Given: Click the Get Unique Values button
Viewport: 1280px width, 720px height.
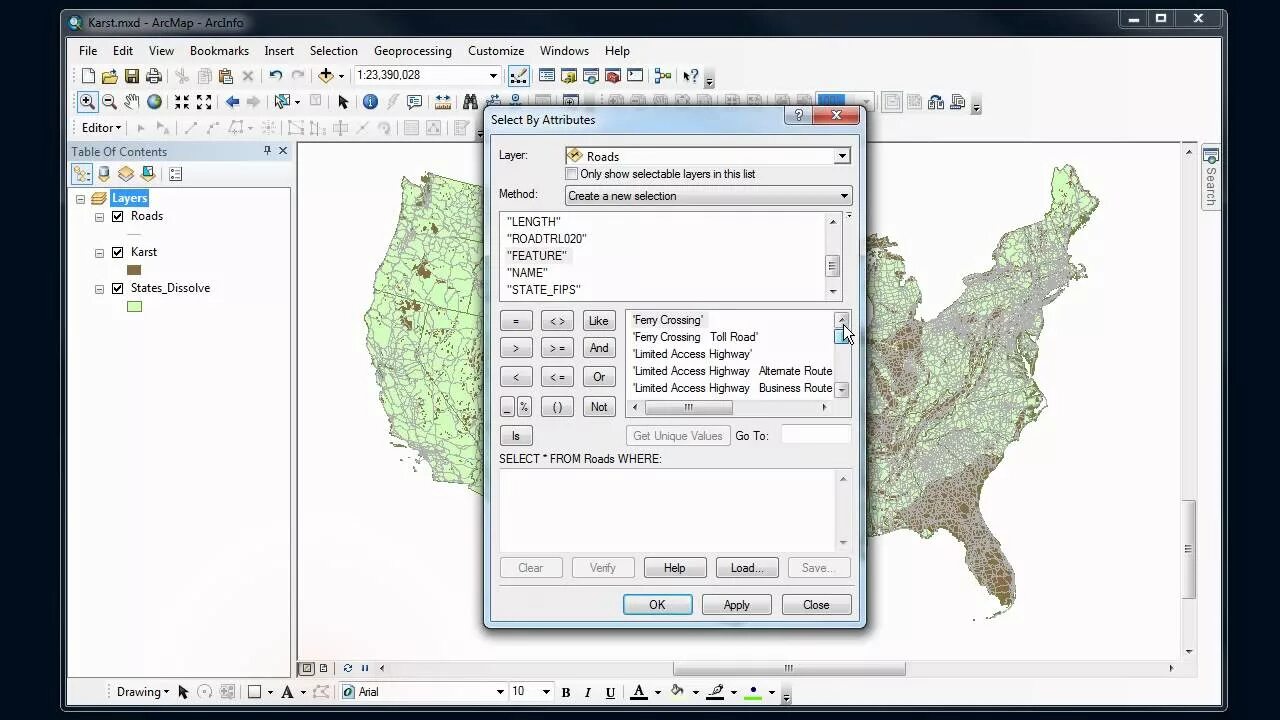Looking at the screenshot, I should [678, 436].
